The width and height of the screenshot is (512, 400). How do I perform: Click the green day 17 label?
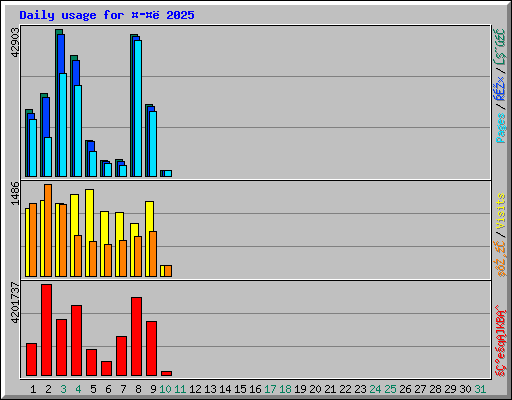pos(270,389)
